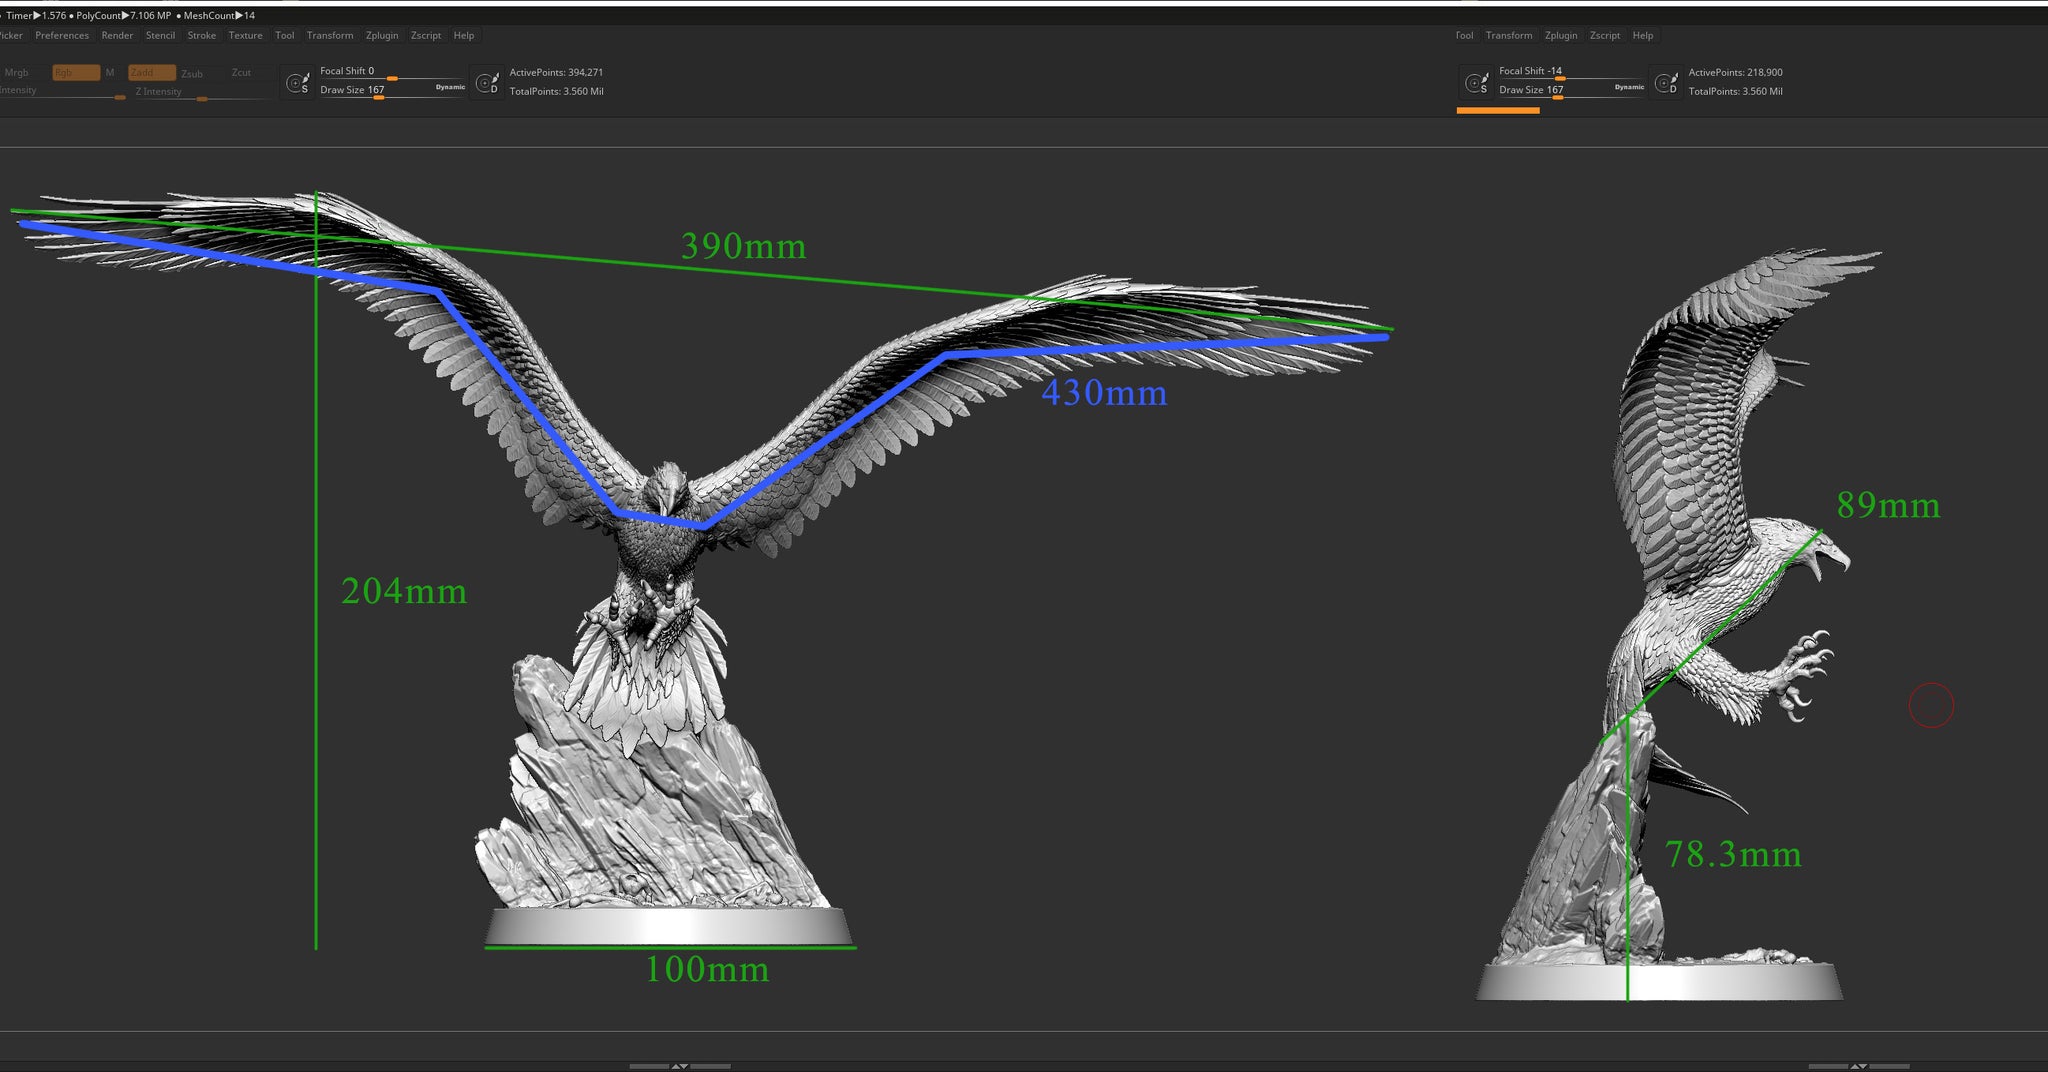Adjust the left Focal Shift 0 slider
Image resolution: width=2048 pixels, height=1072 pixels.
391,78
